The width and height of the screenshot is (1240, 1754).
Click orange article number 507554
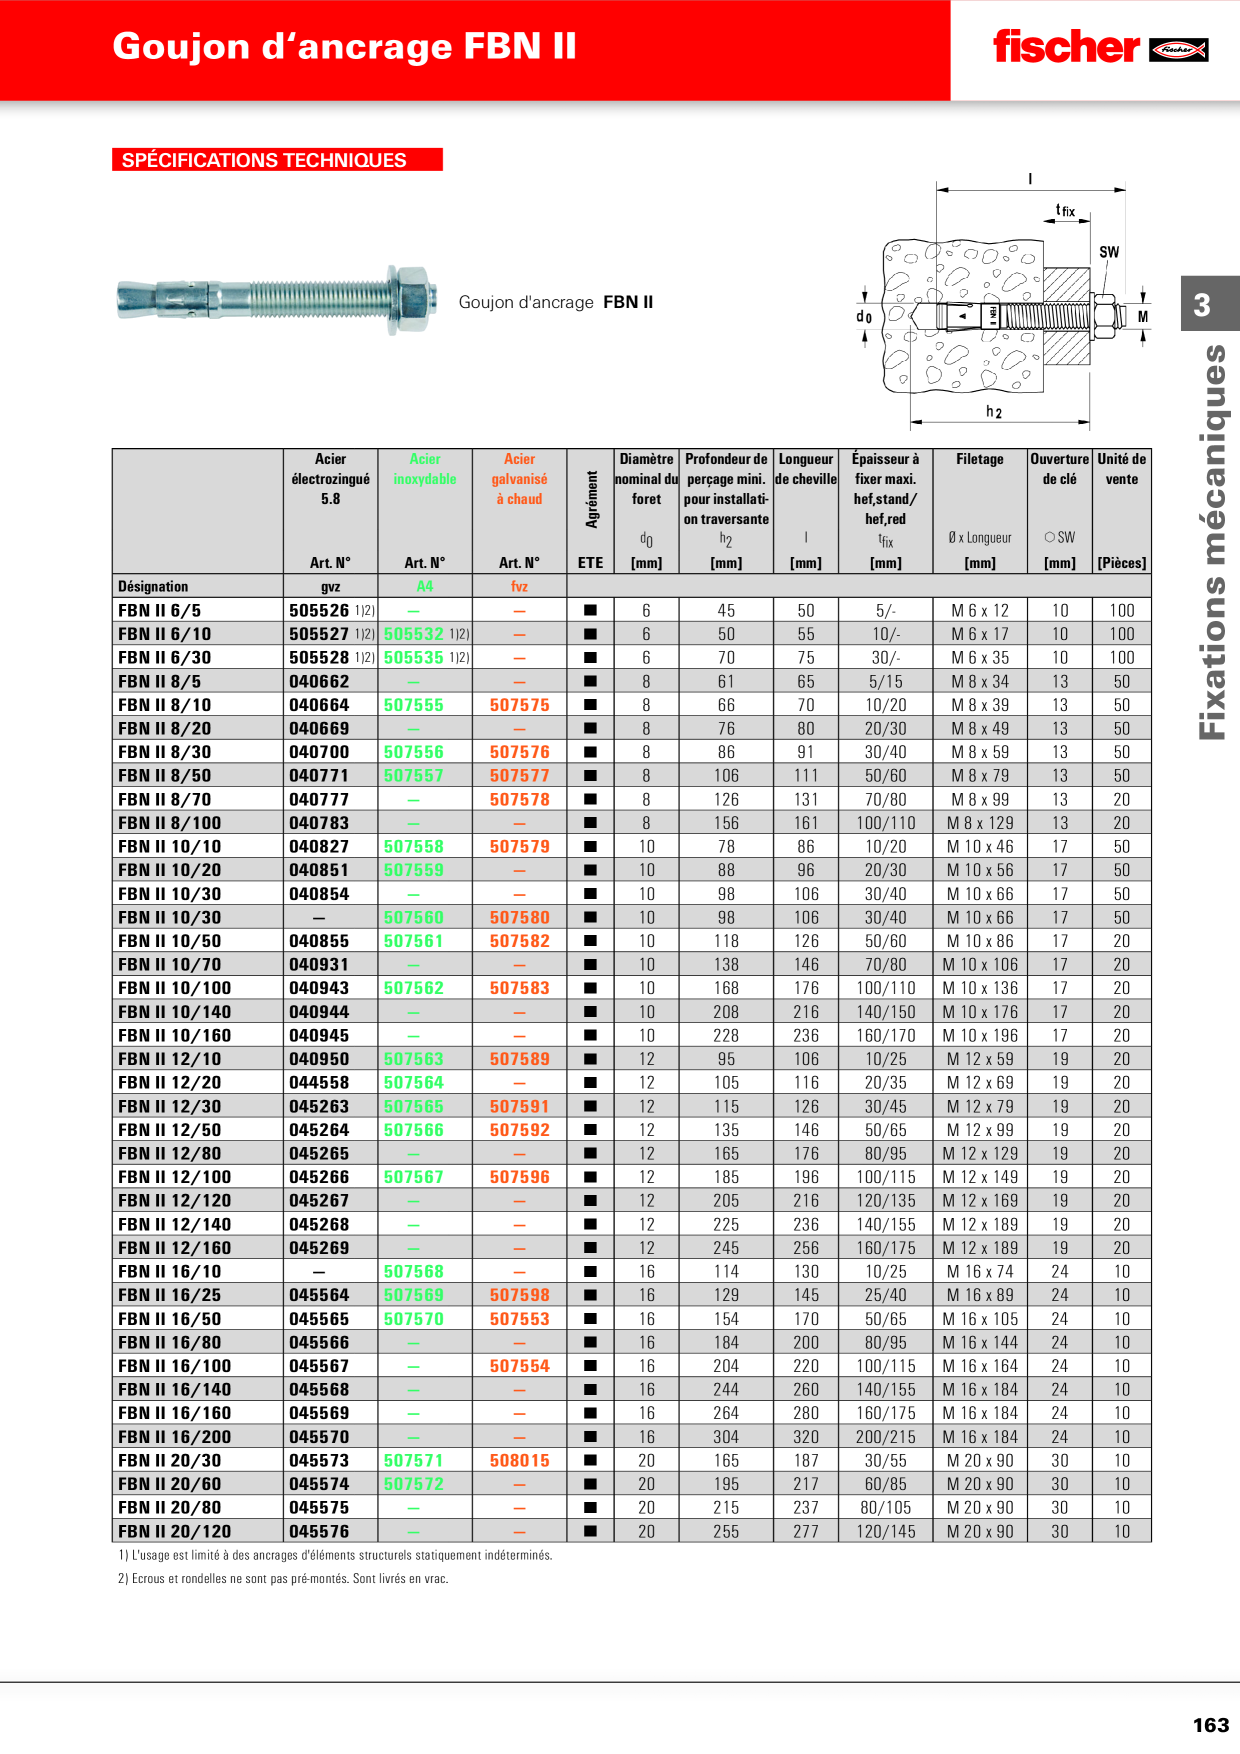(520, 1366)
